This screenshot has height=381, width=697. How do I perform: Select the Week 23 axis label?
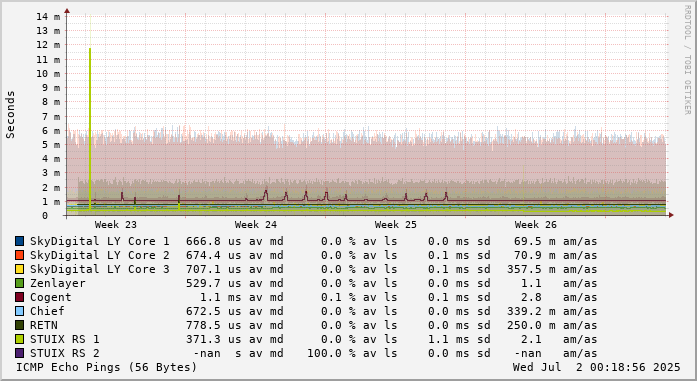(116, 225)
